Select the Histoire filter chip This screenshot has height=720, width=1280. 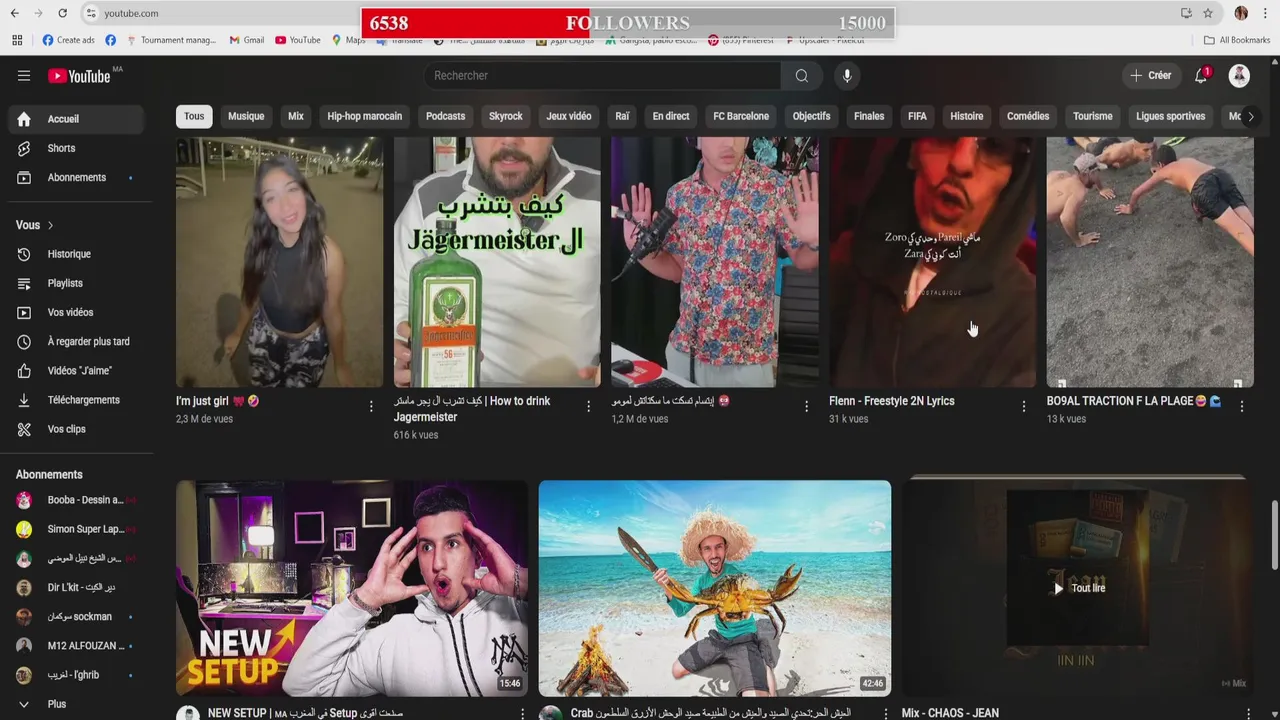pos(967,116)
